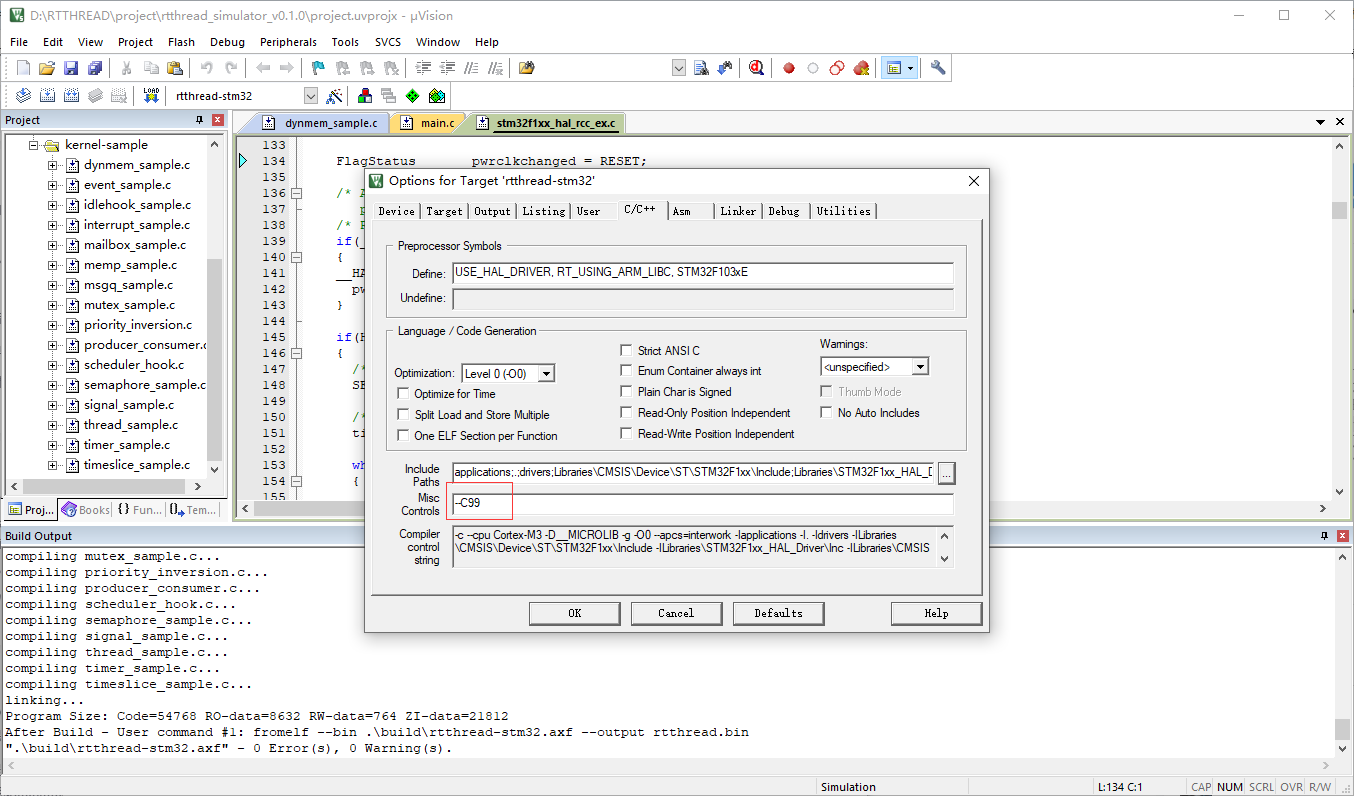Click the Comment selection toolbar icon

point(471,68)
